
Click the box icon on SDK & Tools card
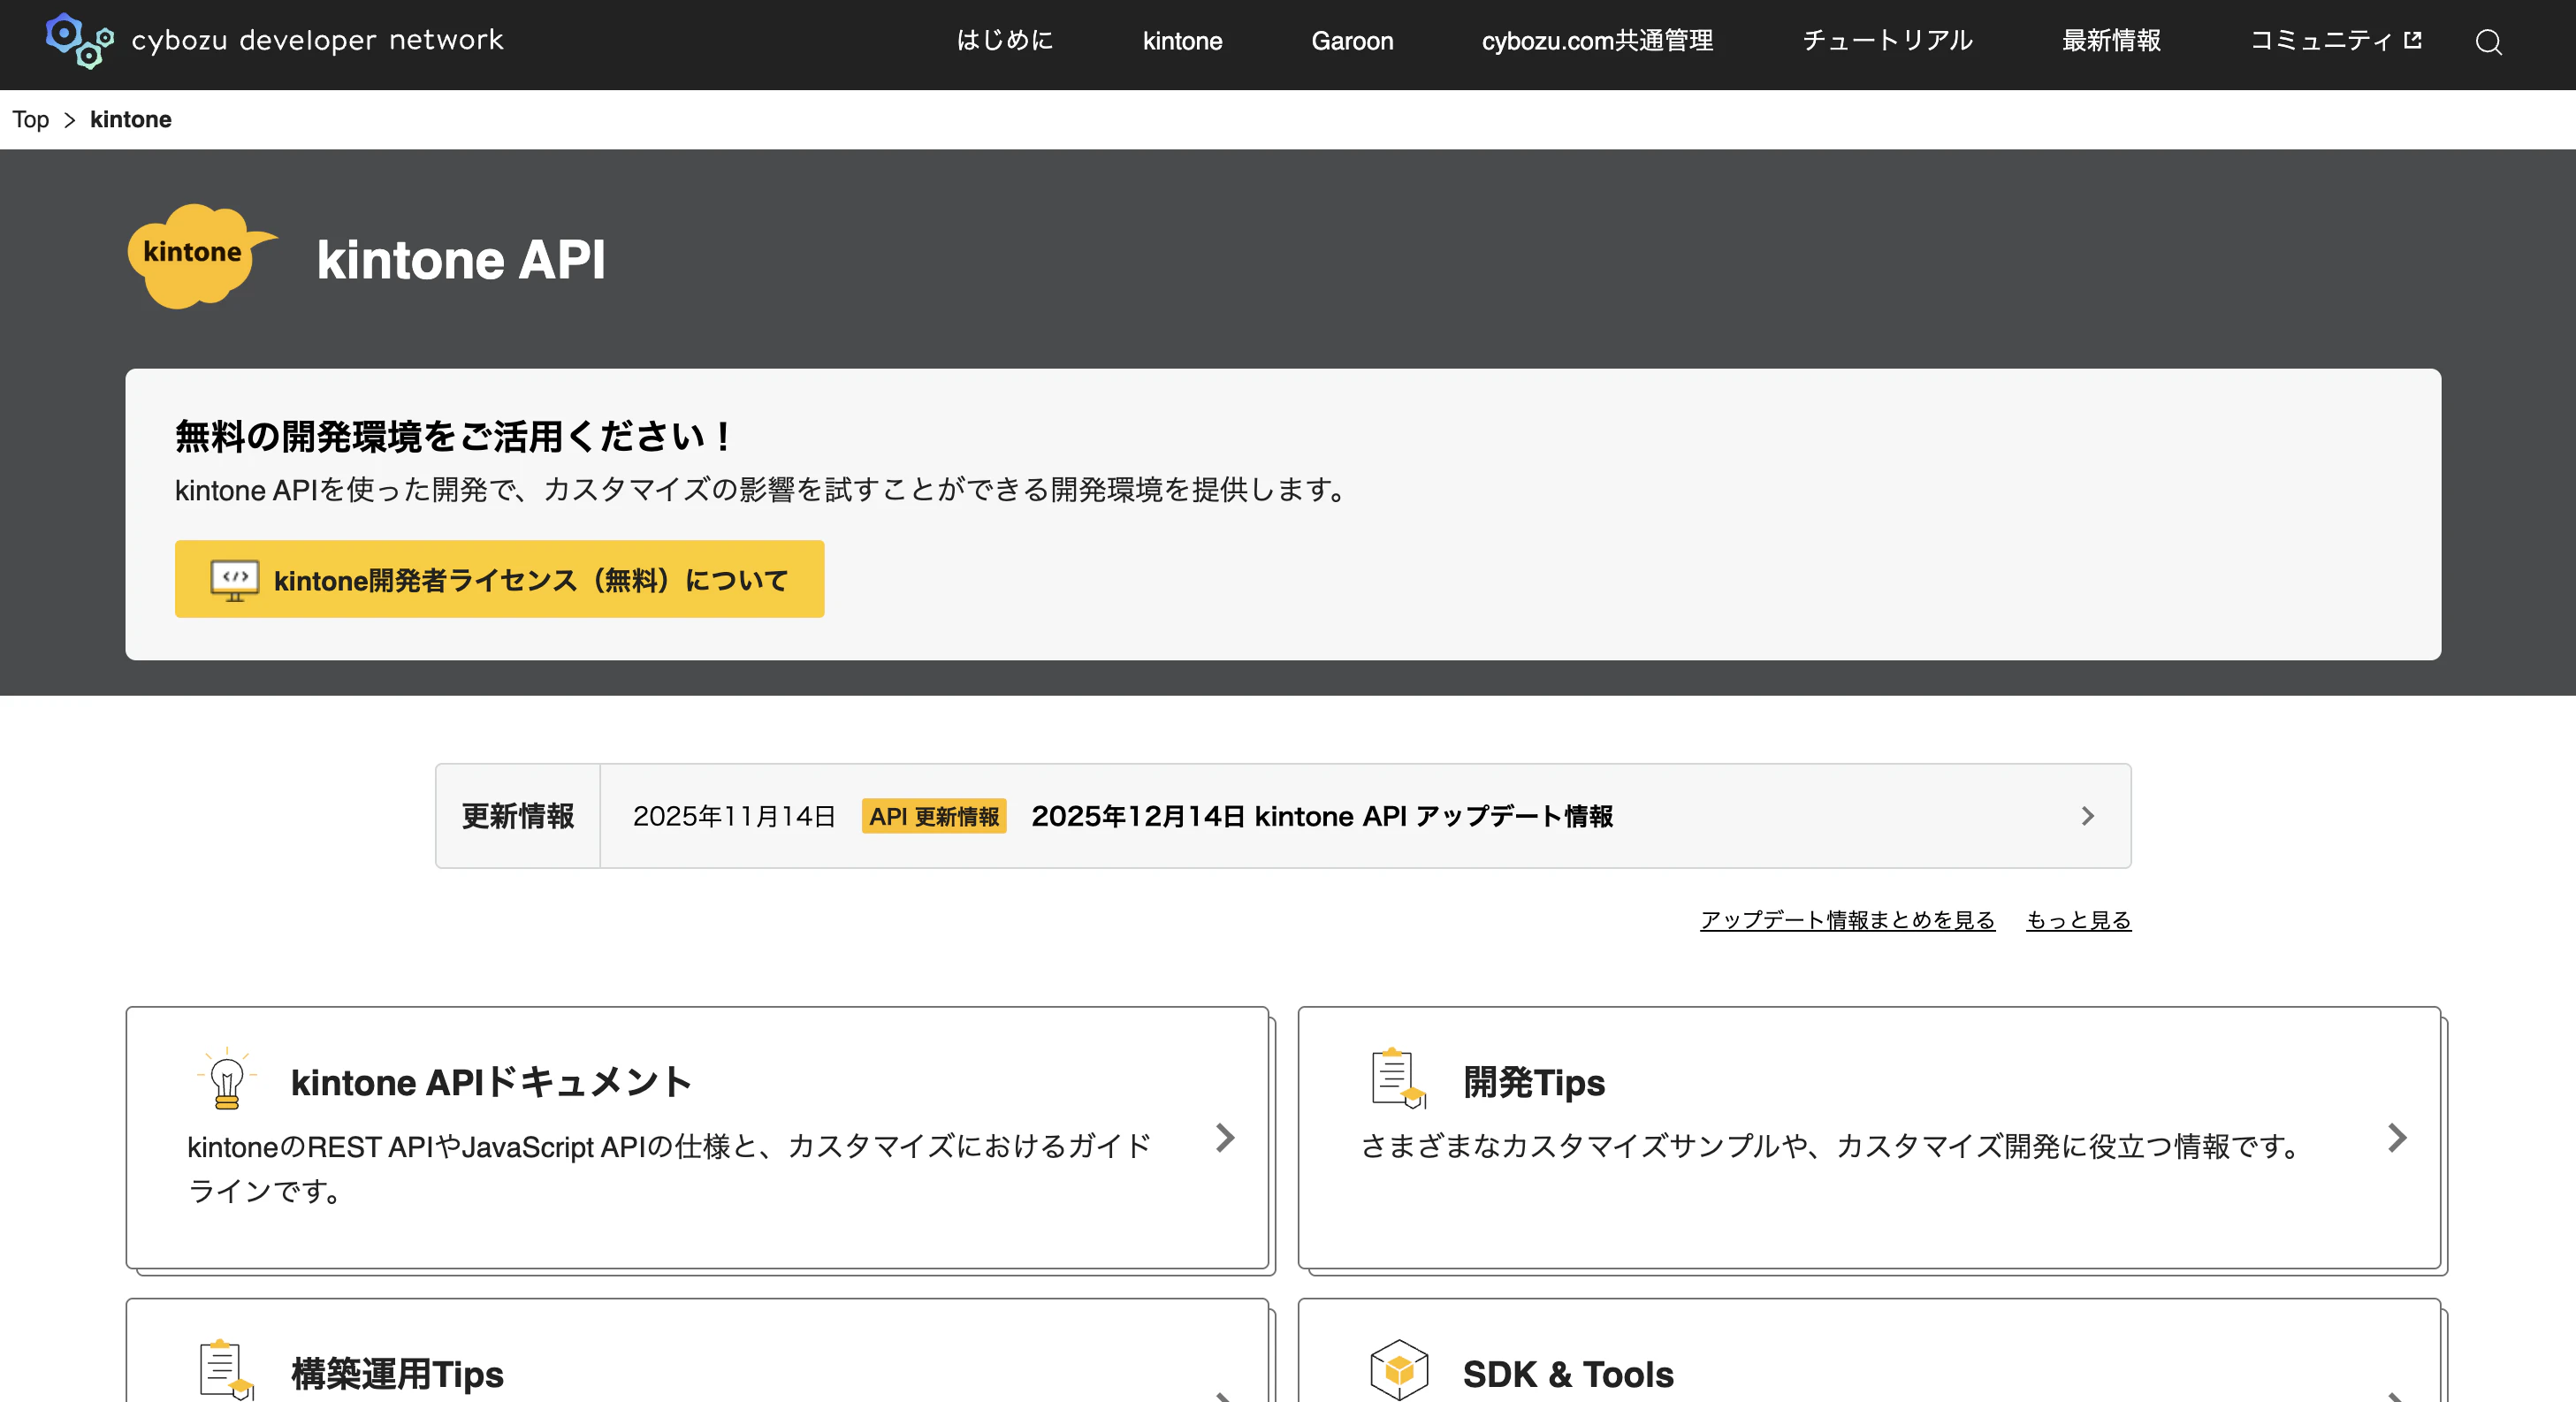coord(1399,1370)
